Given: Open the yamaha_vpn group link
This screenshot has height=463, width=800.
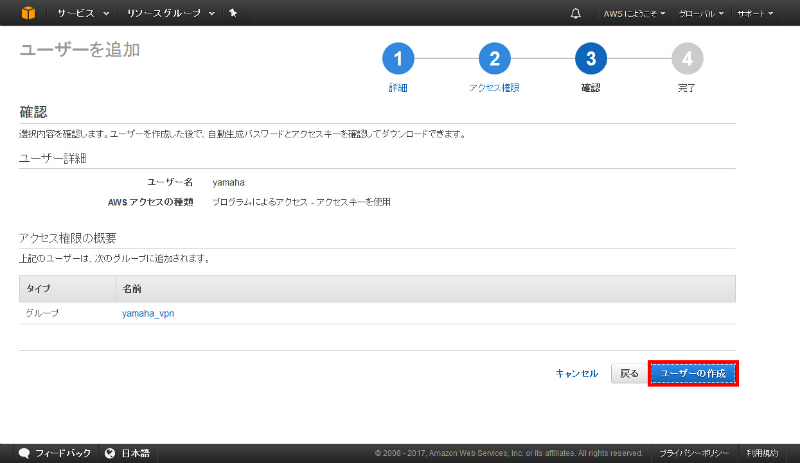Looking at the screenshot, I should [148, 313].
